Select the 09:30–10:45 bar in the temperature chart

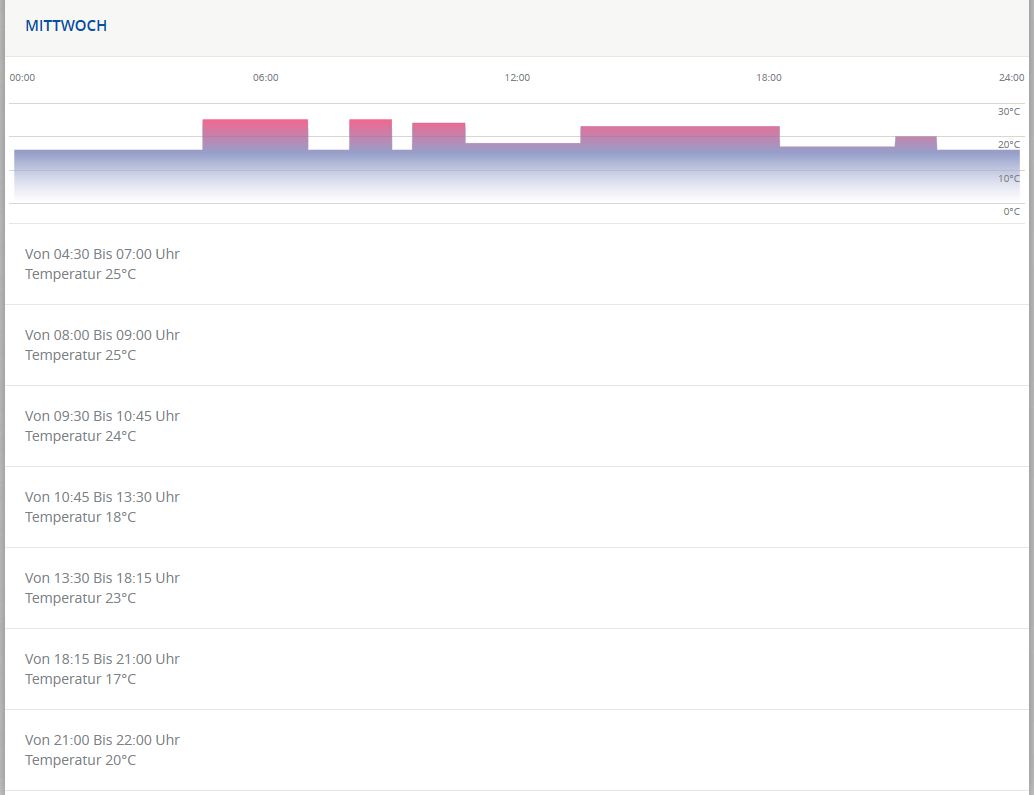(438, 137)
